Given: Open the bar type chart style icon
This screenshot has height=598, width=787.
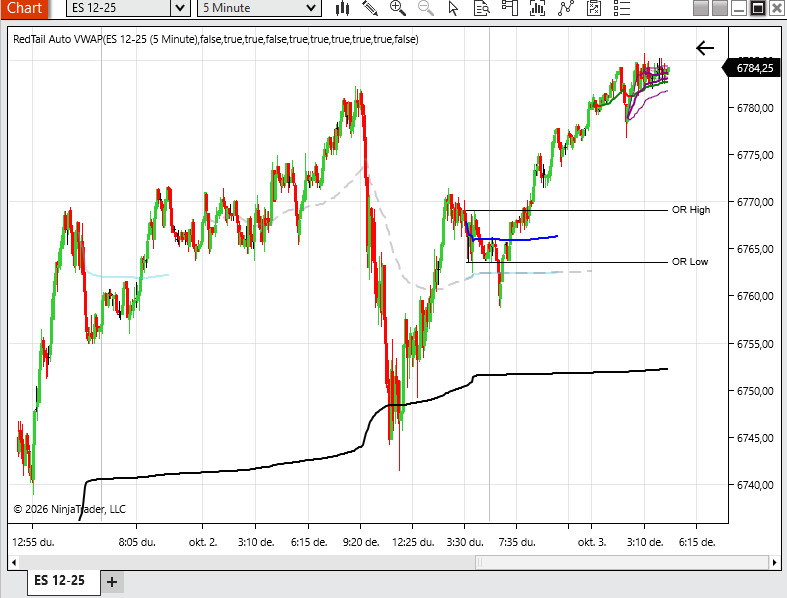Looking at the screenshot, I should [343, 8].
